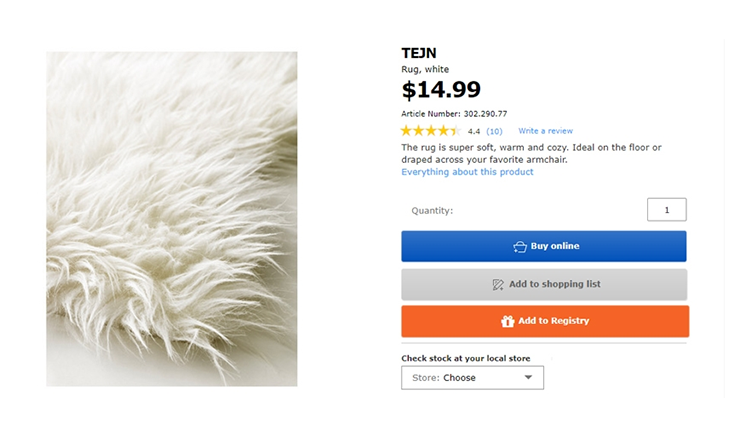The width and height of the screenshot is (740, 421).
Task: Click the yellow star rating
Action: tap(430, 131)
